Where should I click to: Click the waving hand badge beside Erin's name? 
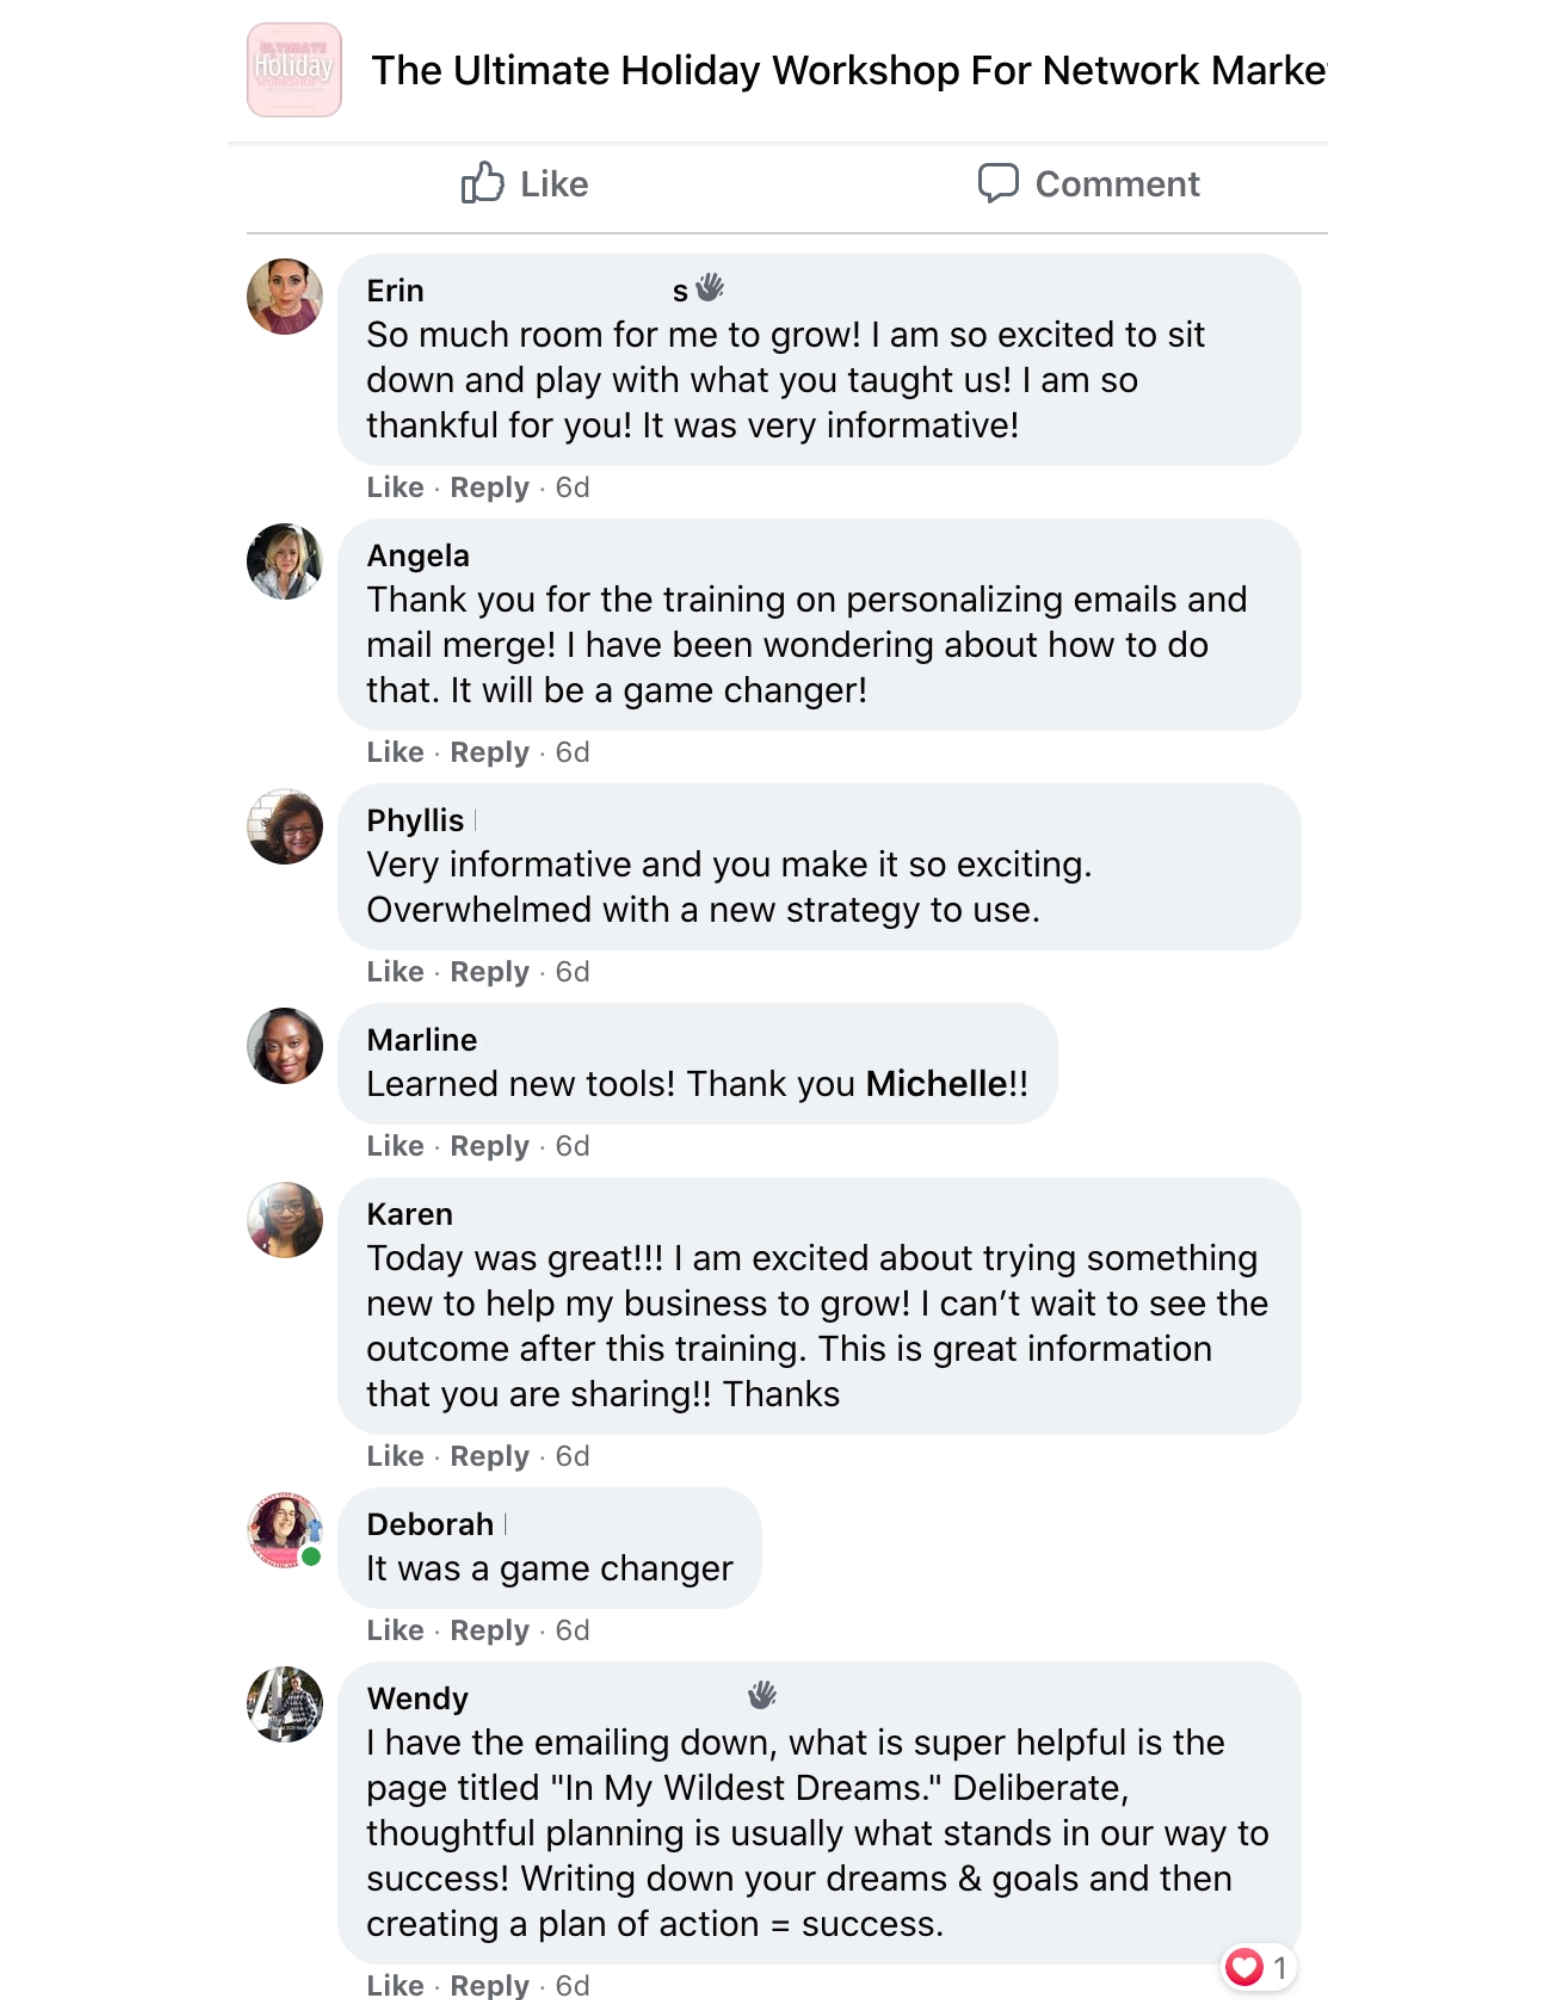[709, 288]
